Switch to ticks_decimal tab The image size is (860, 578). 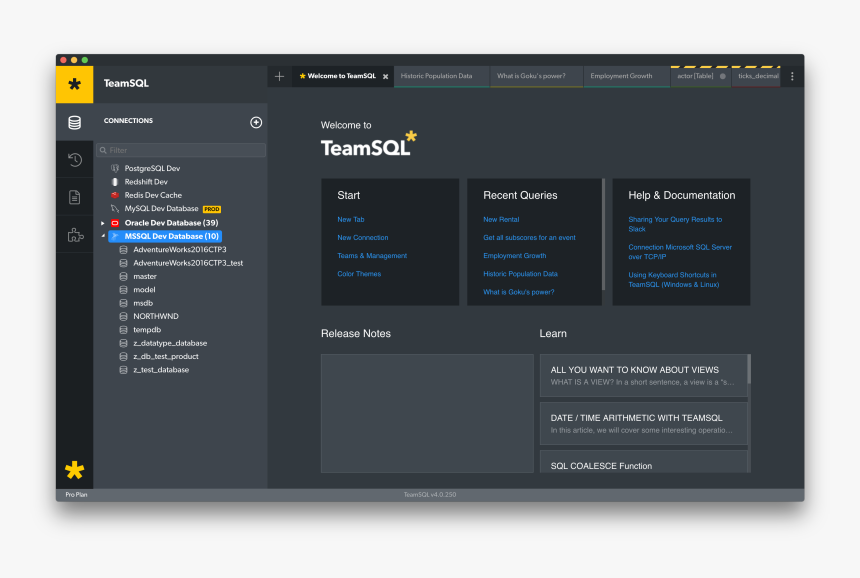coord(757,76)
